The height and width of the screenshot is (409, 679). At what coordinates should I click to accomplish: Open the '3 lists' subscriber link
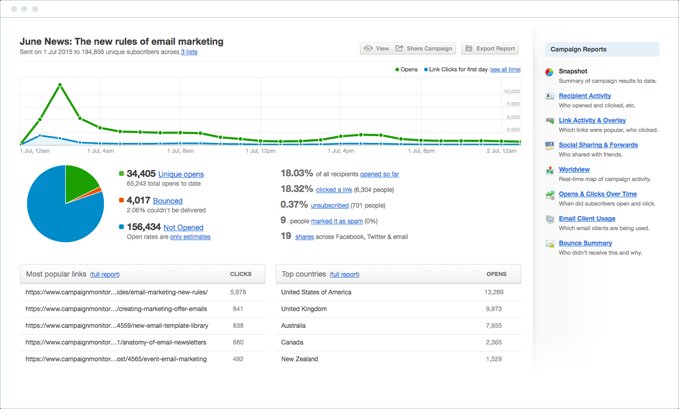189,52
